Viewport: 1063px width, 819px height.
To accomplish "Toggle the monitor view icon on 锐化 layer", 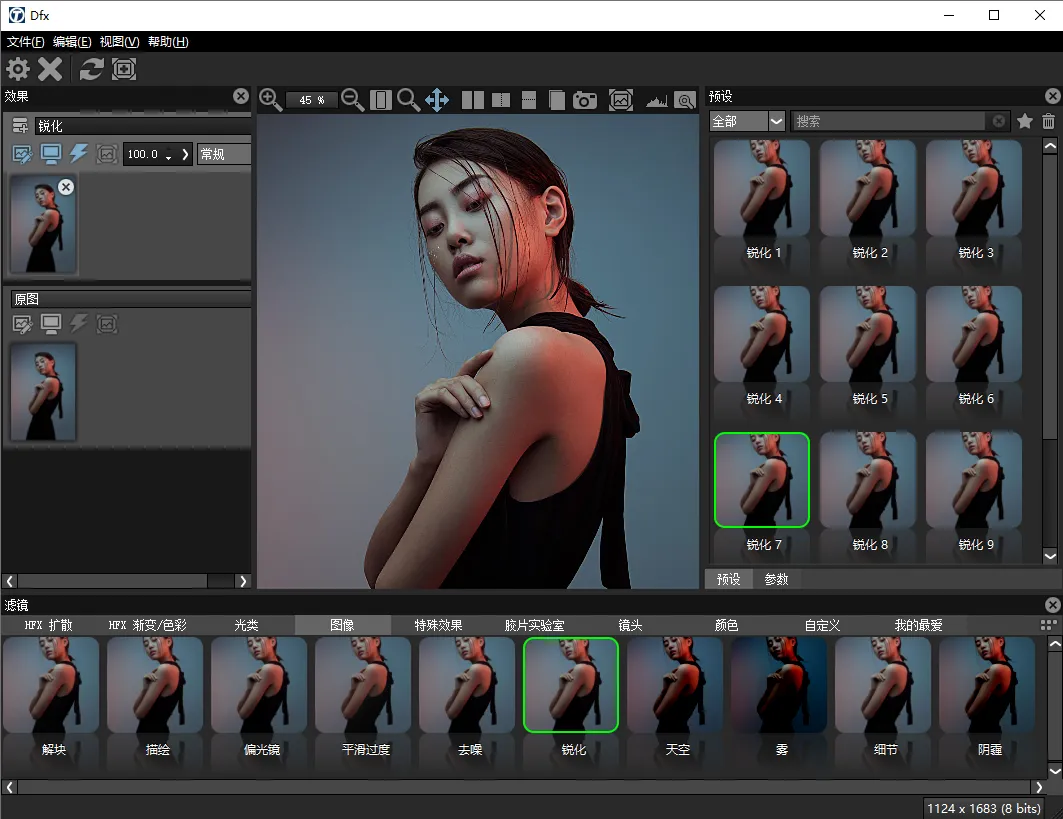I will tap(51, 154).
